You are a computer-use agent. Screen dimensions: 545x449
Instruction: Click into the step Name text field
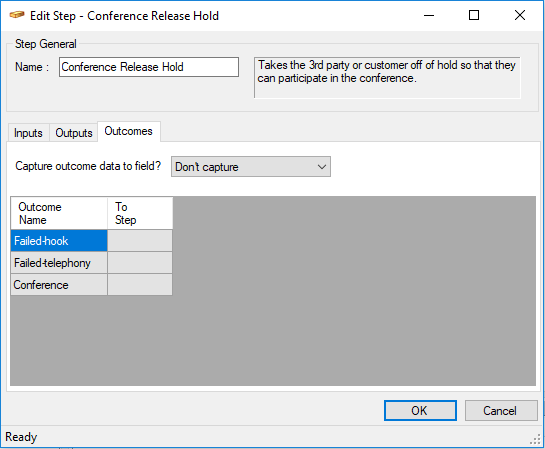tap(149, 67)
